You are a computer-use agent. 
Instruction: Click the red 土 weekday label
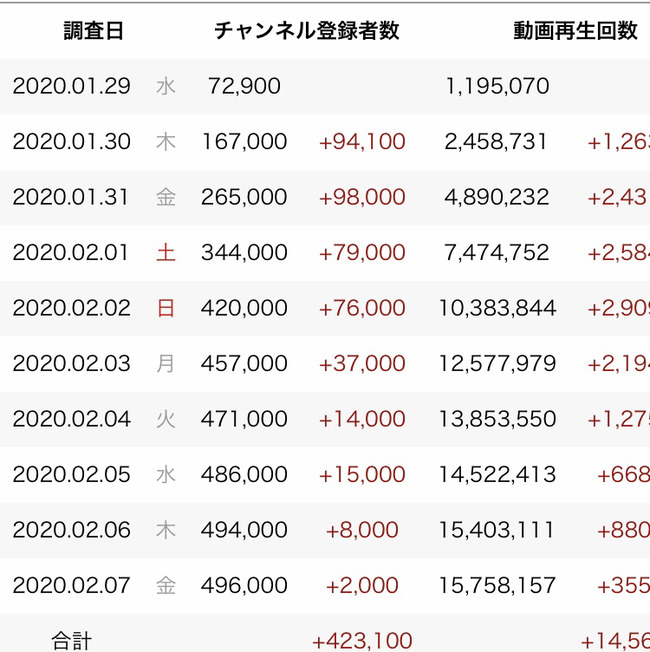(x=166, y=253)
